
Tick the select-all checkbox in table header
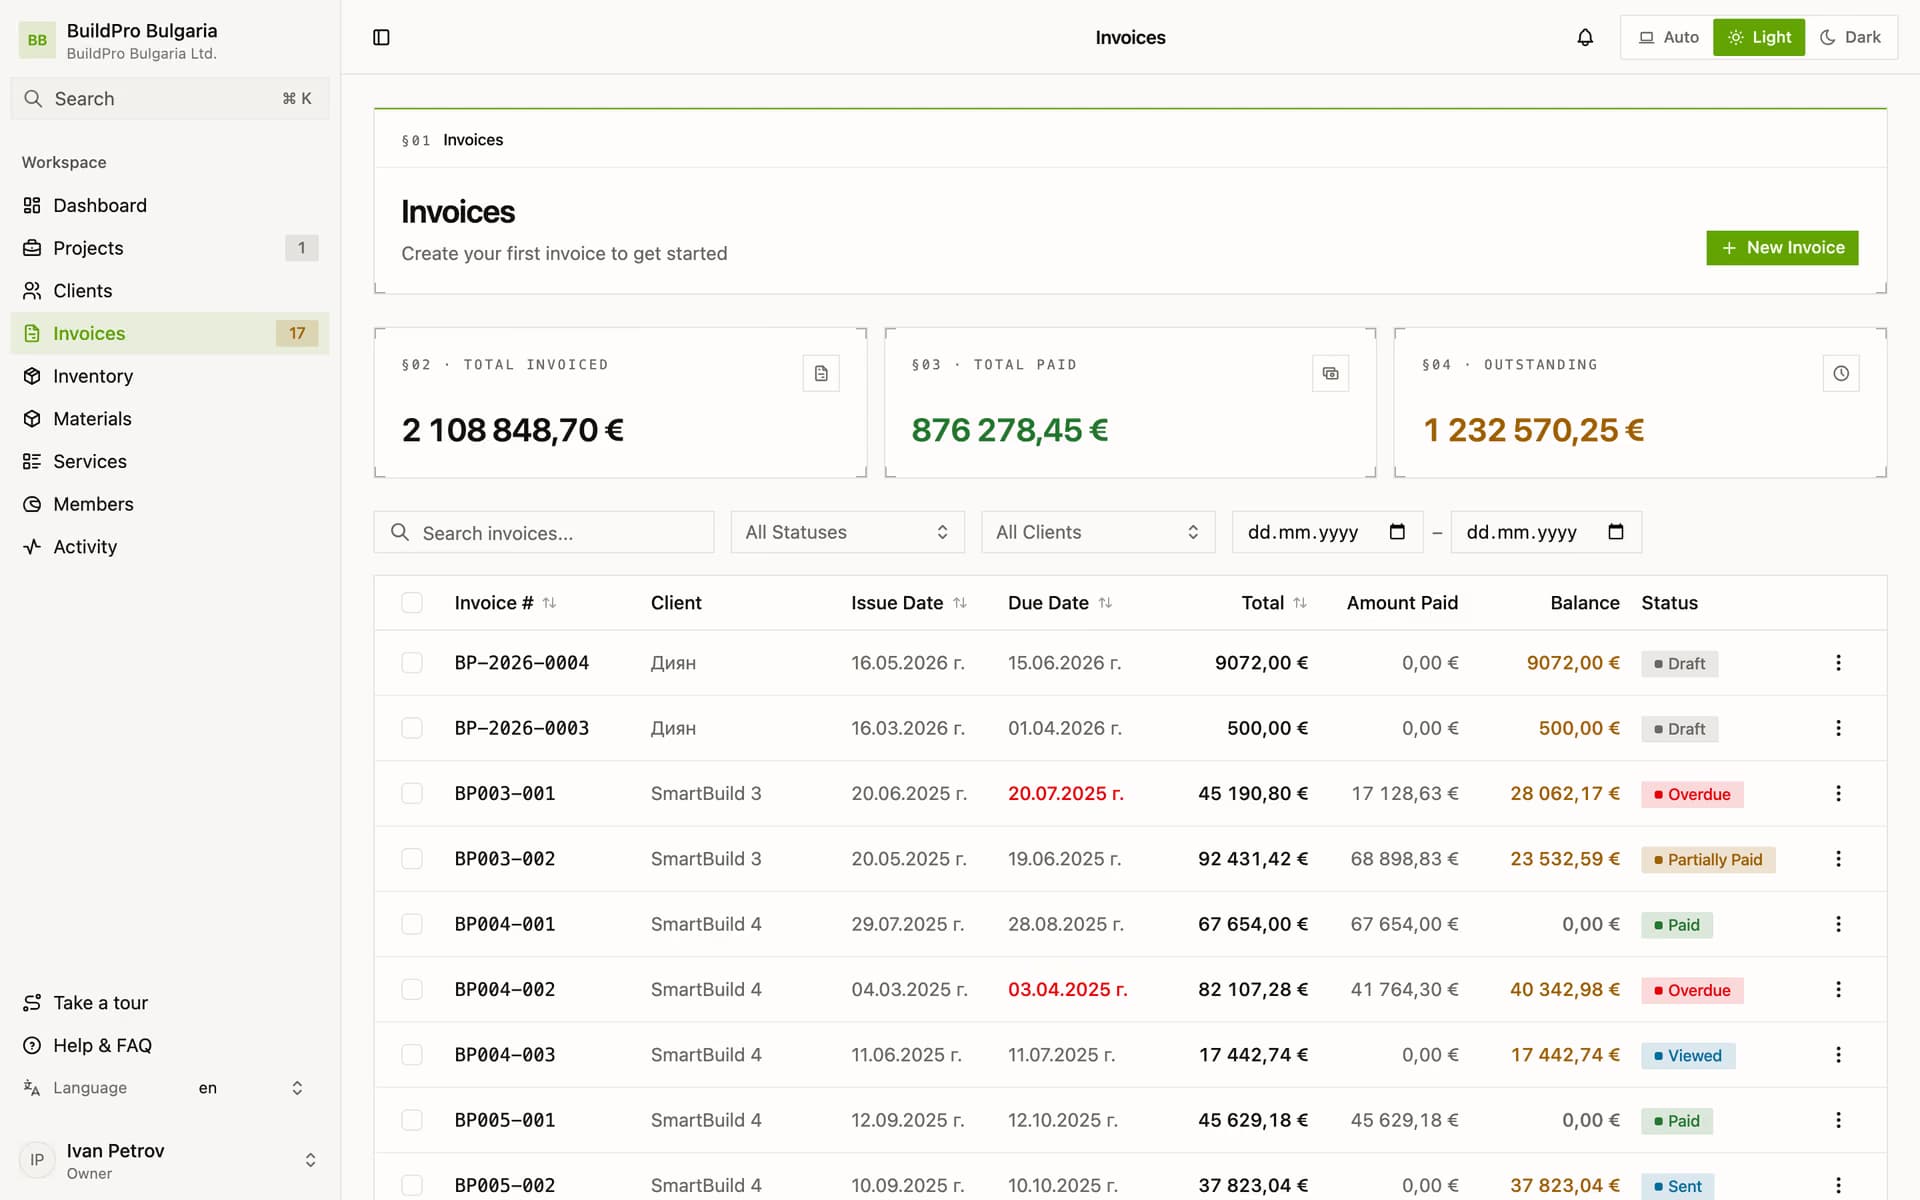(x=412, y=603)
